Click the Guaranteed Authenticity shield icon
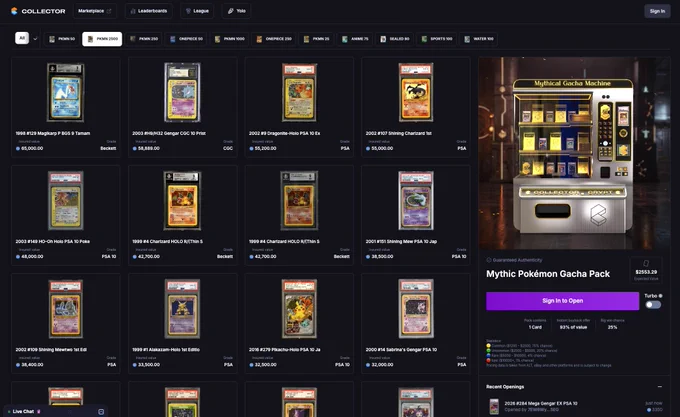Viewport: 680px width, 417px height. [489, 260]
